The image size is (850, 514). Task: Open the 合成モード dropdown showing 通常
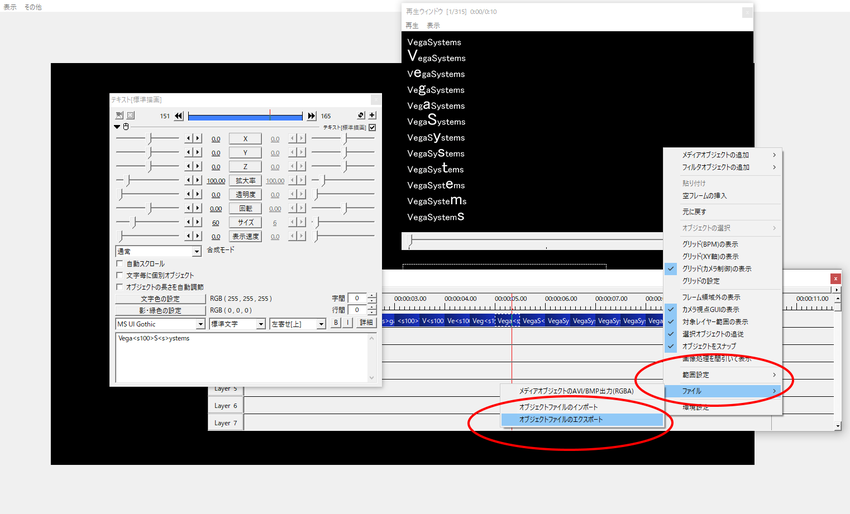(x=158, y=252)
